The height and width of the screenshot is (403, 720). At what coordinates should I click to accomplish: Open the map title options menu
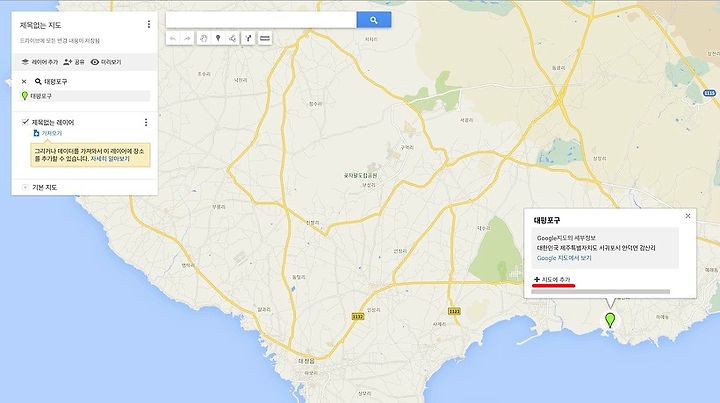tap(149, 24)
